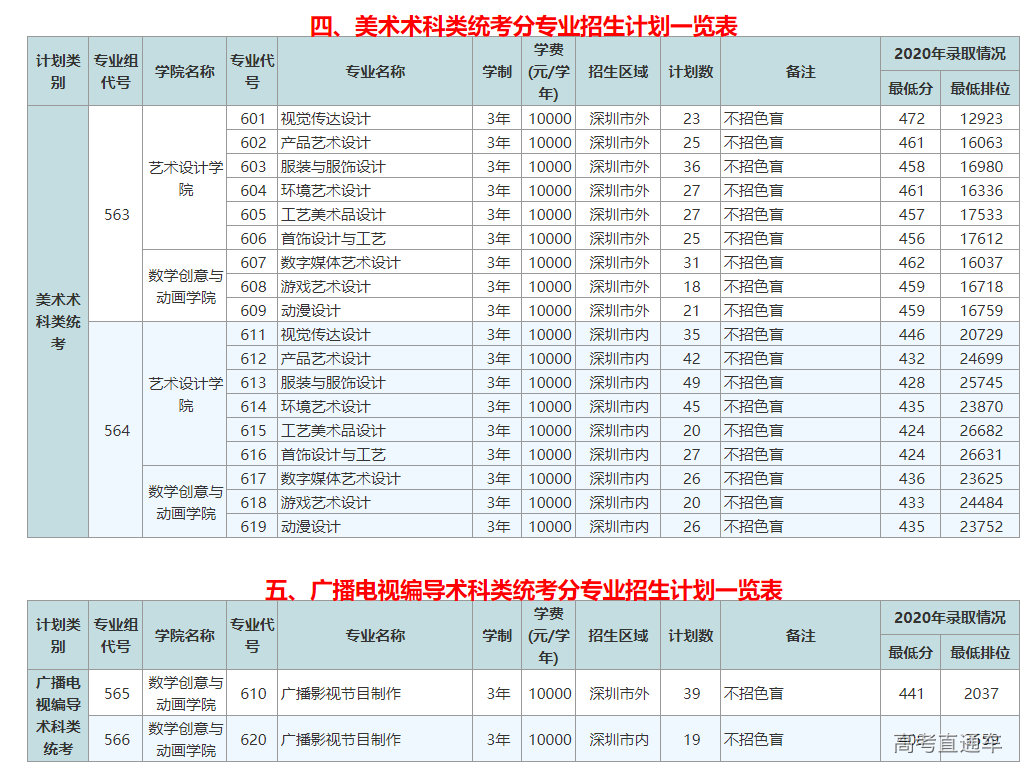Click the plan count 39 cell
The width and height of the screenshot is (1031, 783).
click(691, 693)
